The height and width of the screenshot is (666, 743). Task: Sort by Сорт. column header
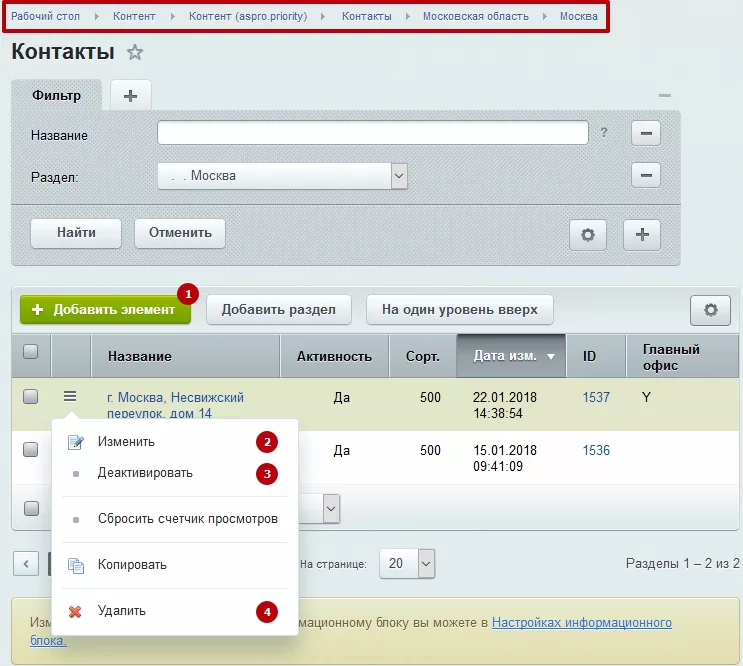(423, 356)
